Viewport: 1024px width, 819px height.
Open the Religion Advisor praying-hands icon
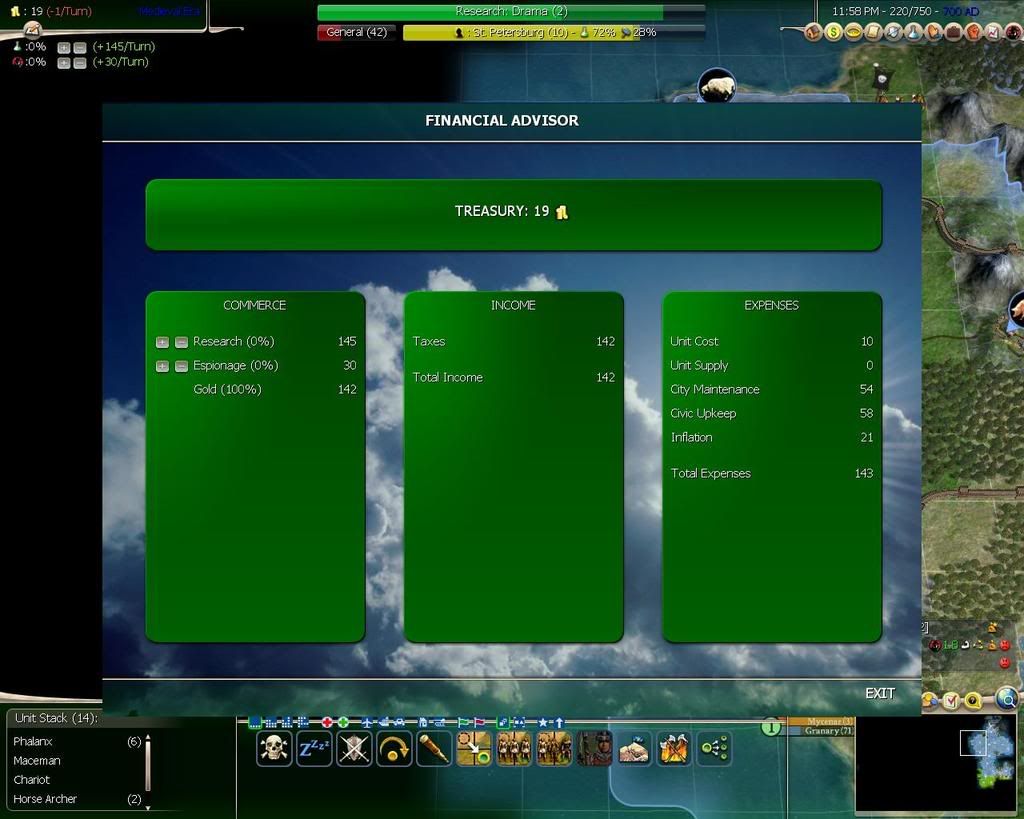[x=933, y=31]
